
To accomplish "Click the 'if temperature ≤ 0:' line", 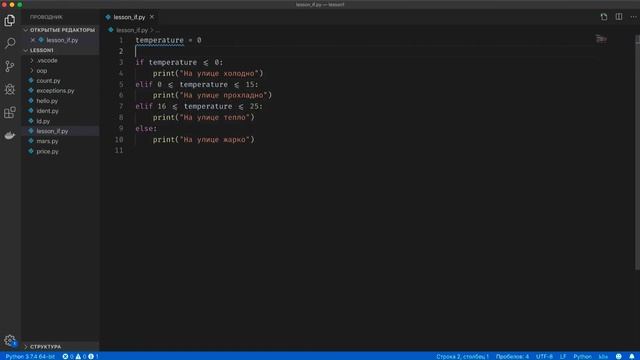I will point(179,62).
